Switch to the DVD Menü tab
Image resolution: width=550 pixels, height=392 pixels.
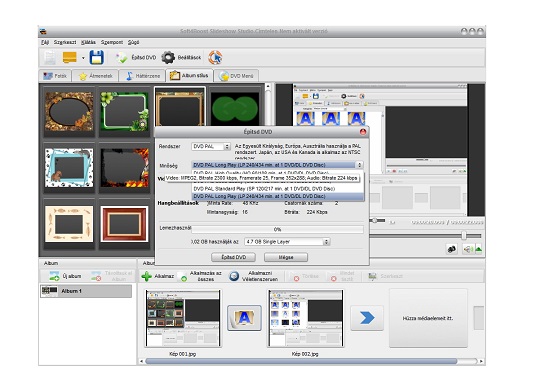tap(237, 76)
